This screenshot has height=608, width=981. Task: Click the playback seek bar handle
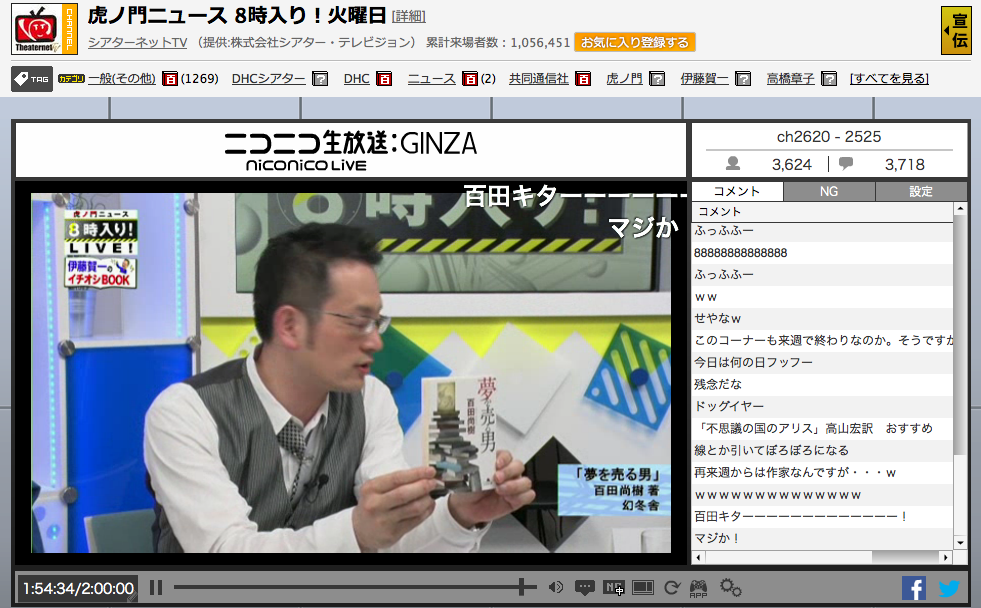click(521, 587)
